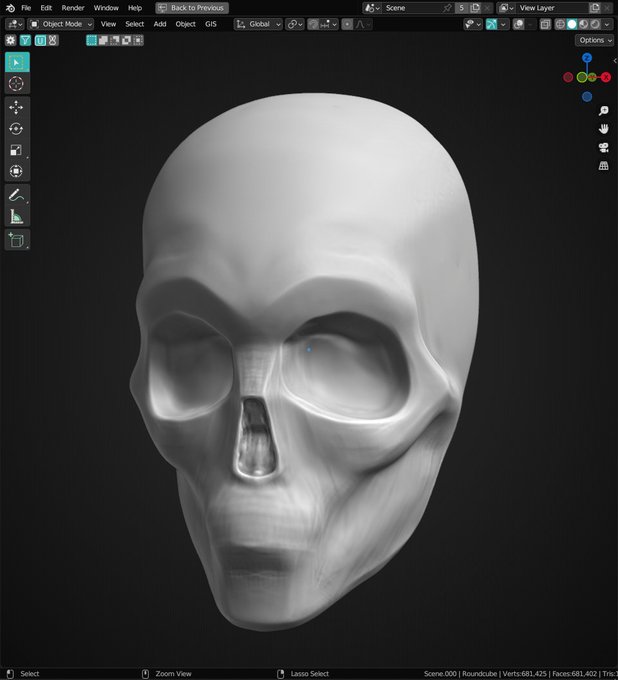
Task: Open the Help menu
Action: pyautogui.click(x=135, y=8)
